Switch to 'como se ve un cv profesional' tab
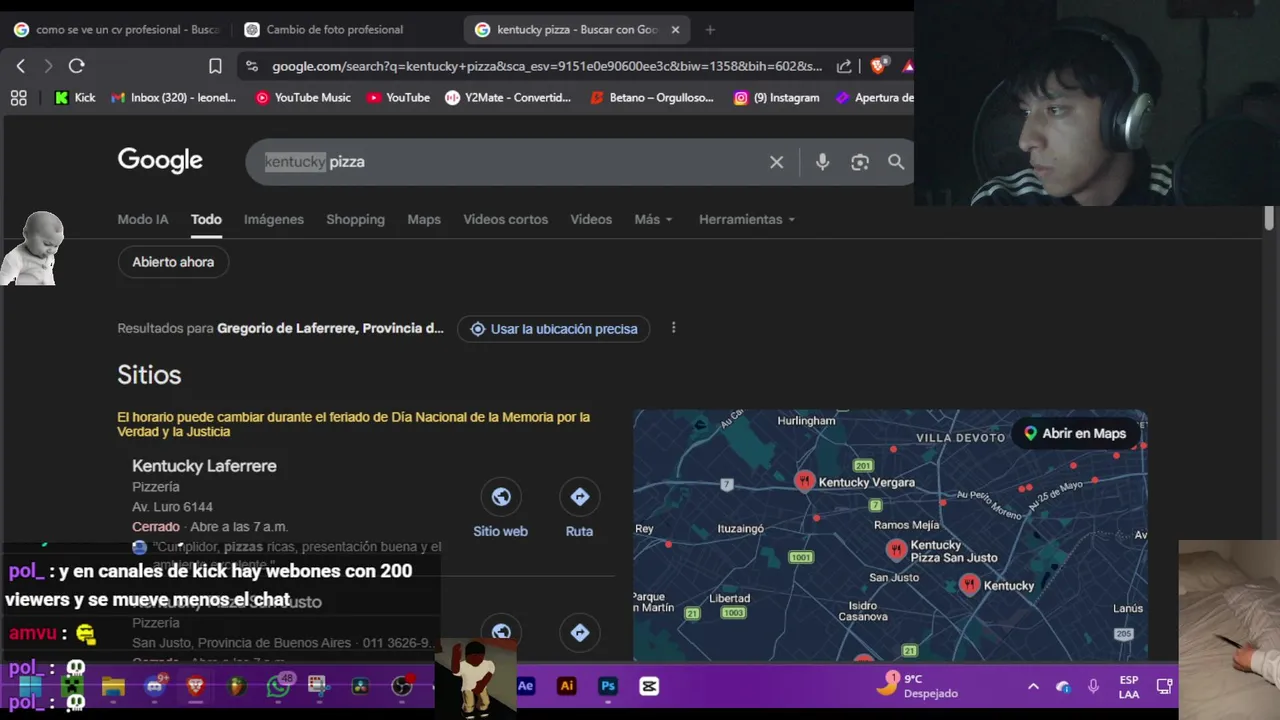Image resolution: width=1280 pixels, height=720 pixels. coord(117,30)
